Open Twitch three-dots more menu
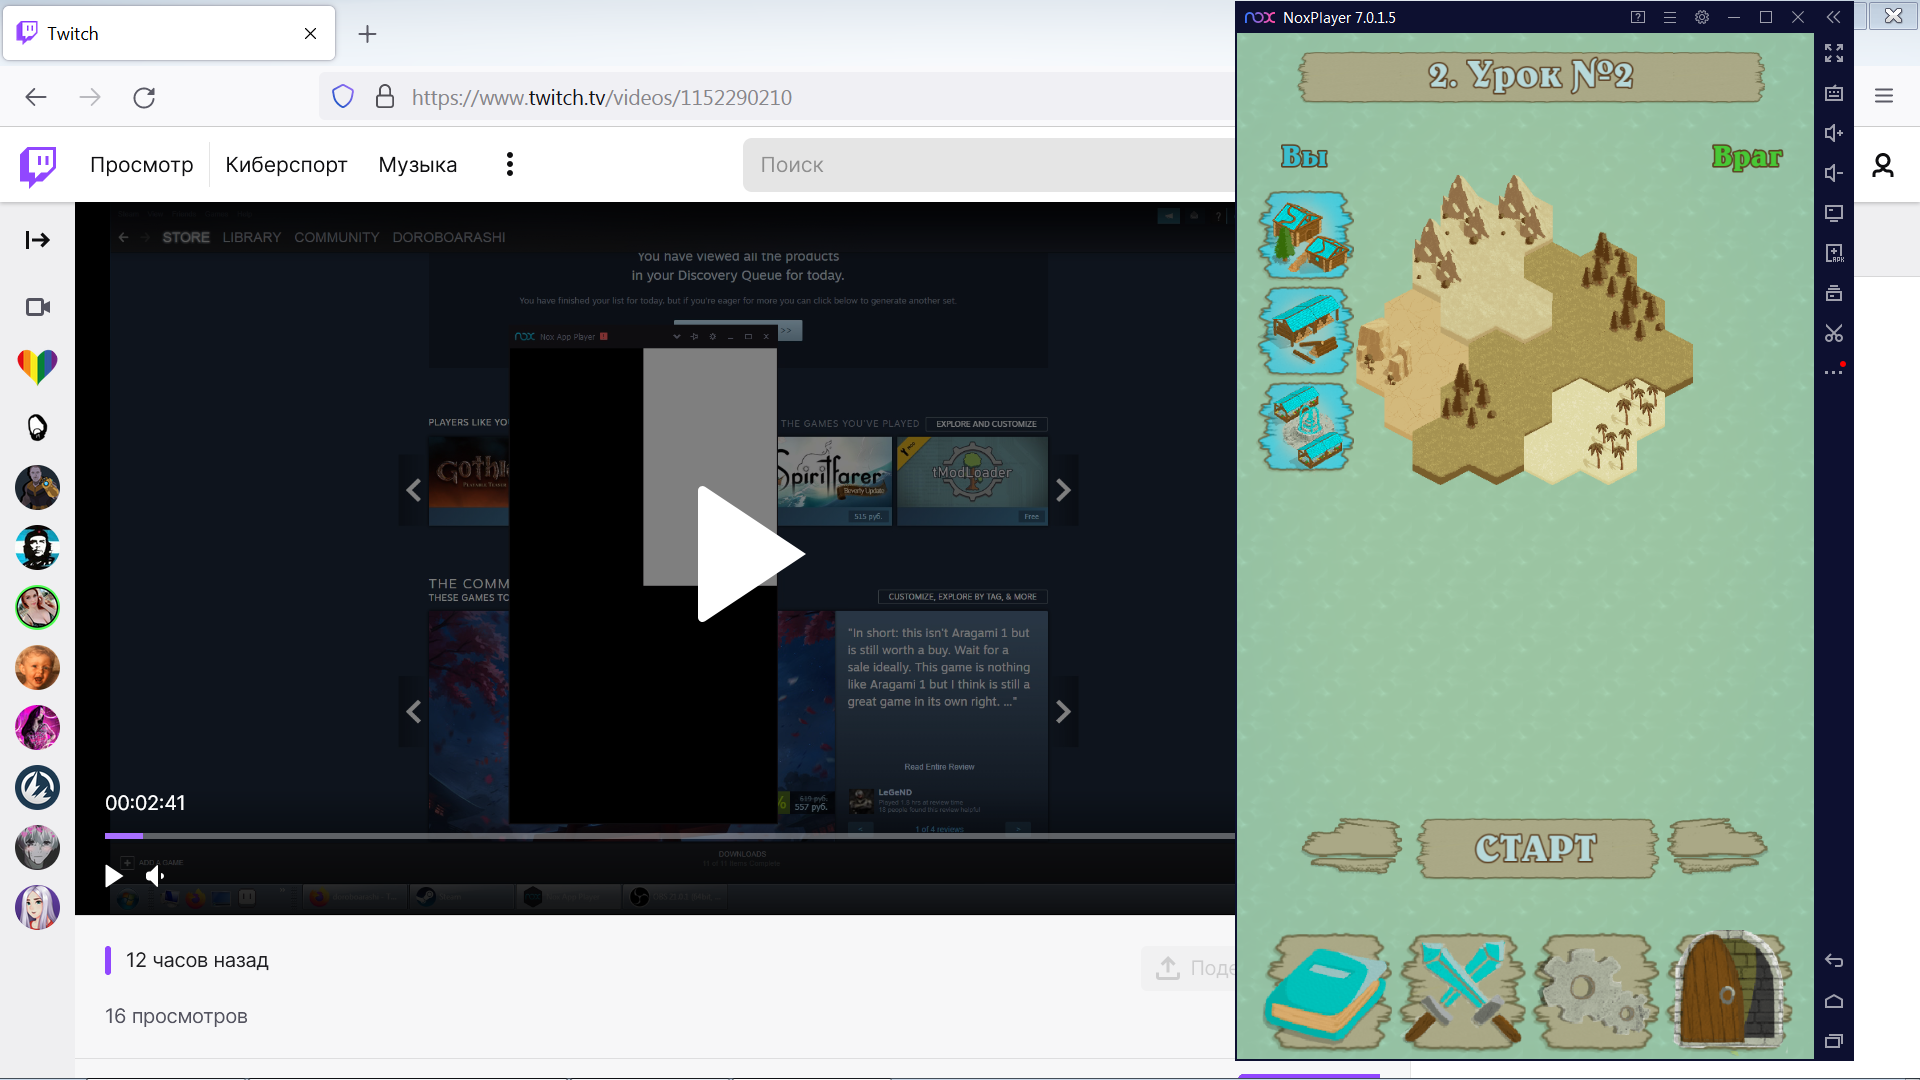This screenshot has height=1080, width=1920. (x=510, y=165)
